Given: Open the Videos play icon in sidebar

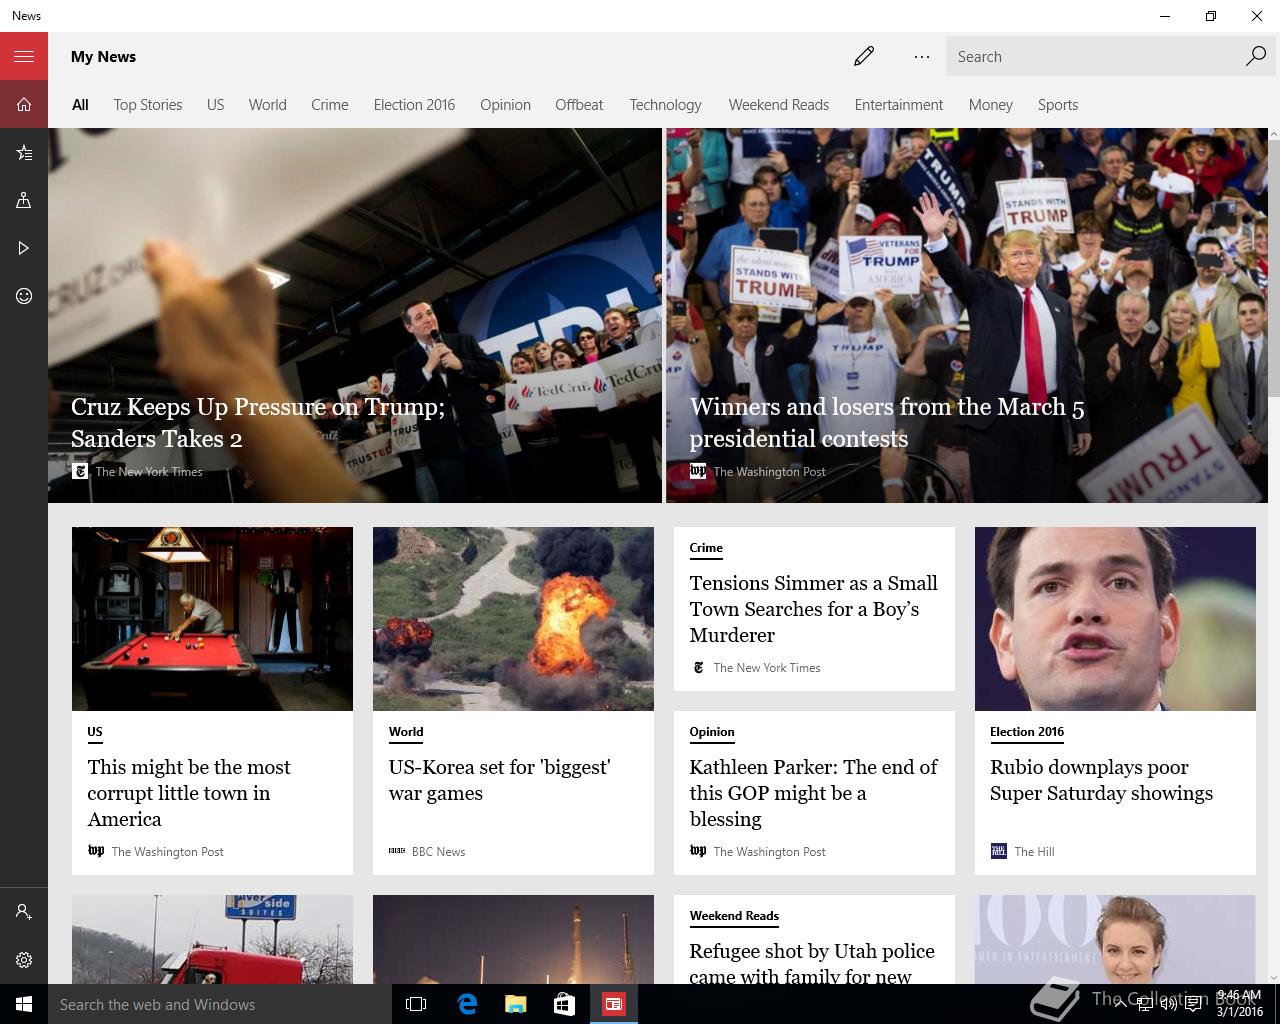Looking at the screenshot, I should [x=24, y=248].
